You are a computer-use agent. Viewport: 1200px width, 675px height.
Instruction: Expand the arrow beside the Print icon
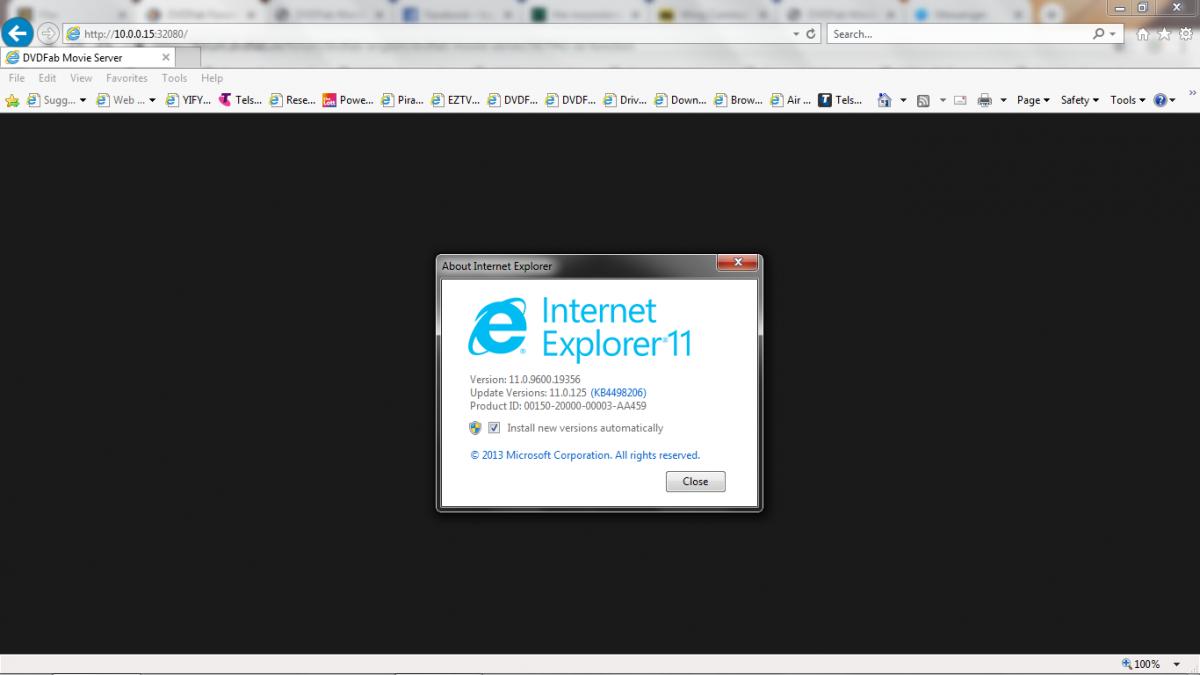pos(1003,100)
